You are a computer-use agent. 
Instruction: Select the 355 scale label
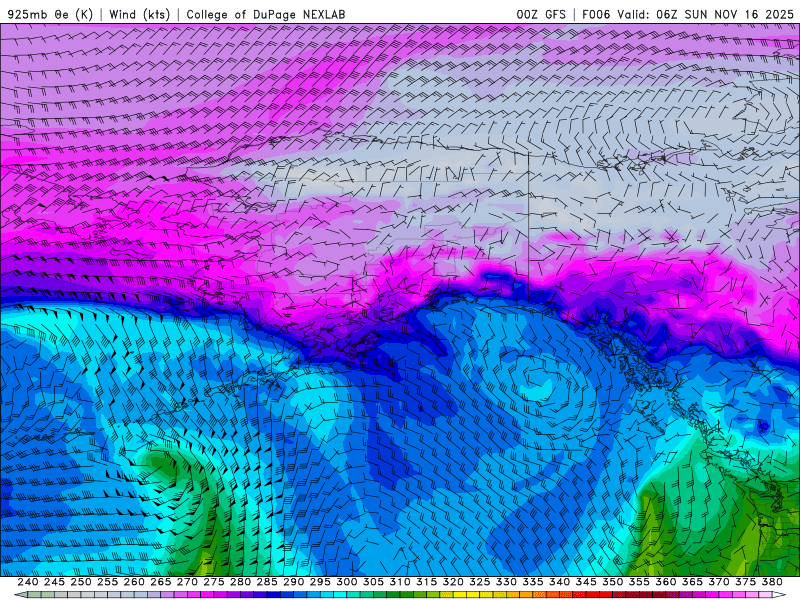[x=639, y=582]
